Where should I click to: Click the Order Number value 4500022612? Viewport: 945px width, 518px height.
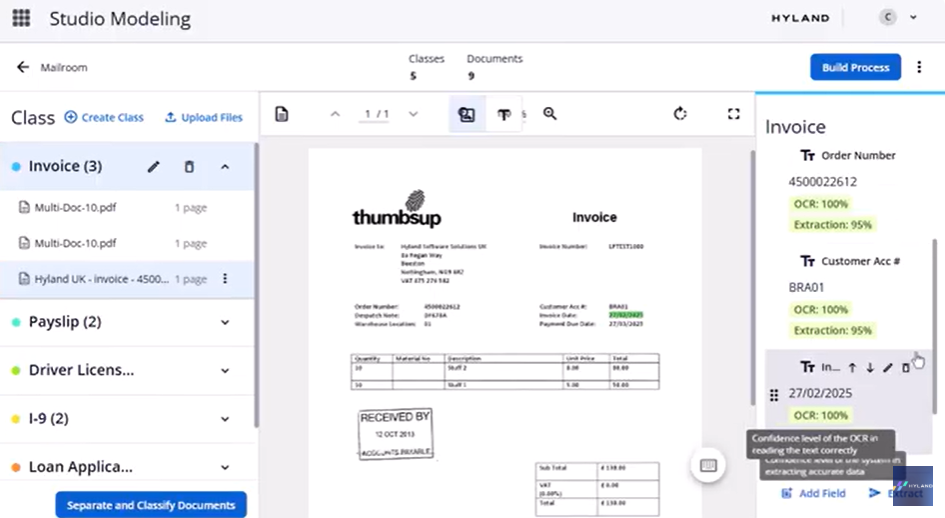click(823, 182)
